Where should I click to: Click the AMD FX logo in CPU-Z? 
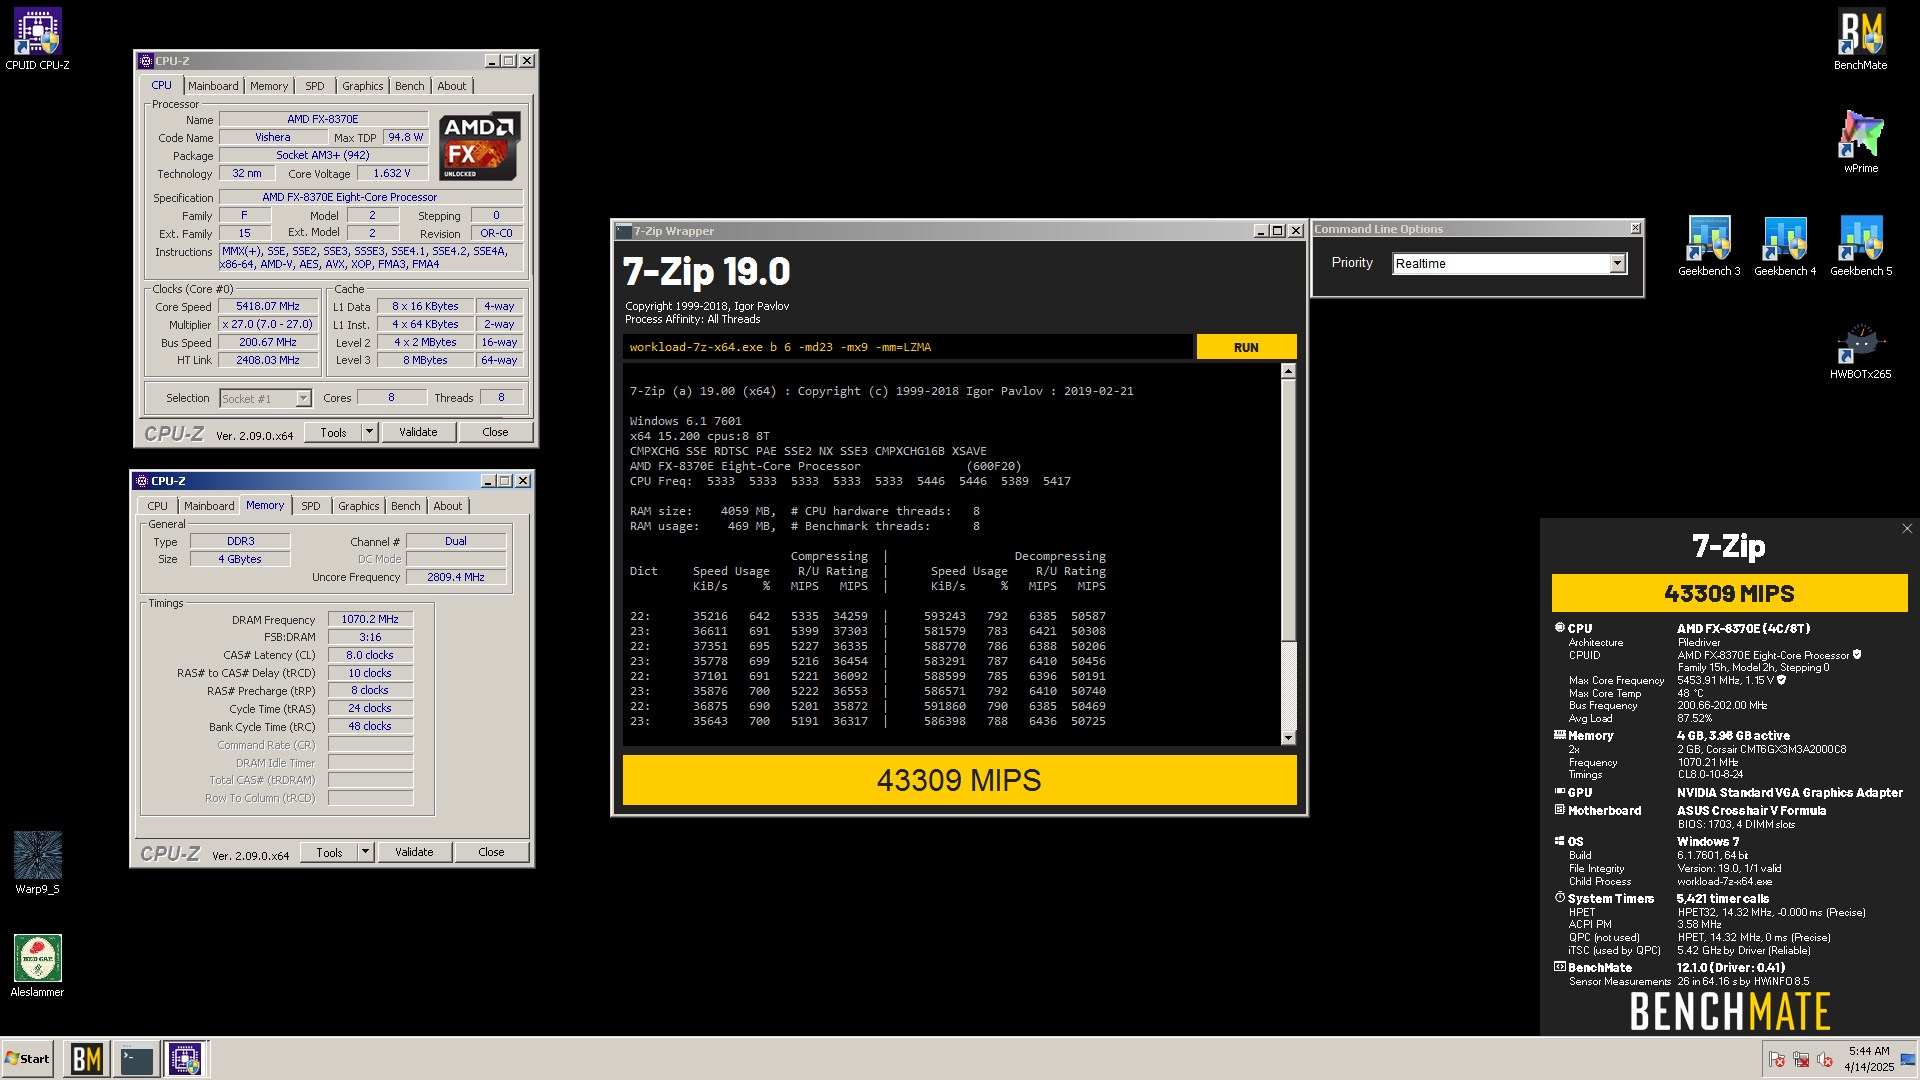pyautogui.click(x=479, y=146)
